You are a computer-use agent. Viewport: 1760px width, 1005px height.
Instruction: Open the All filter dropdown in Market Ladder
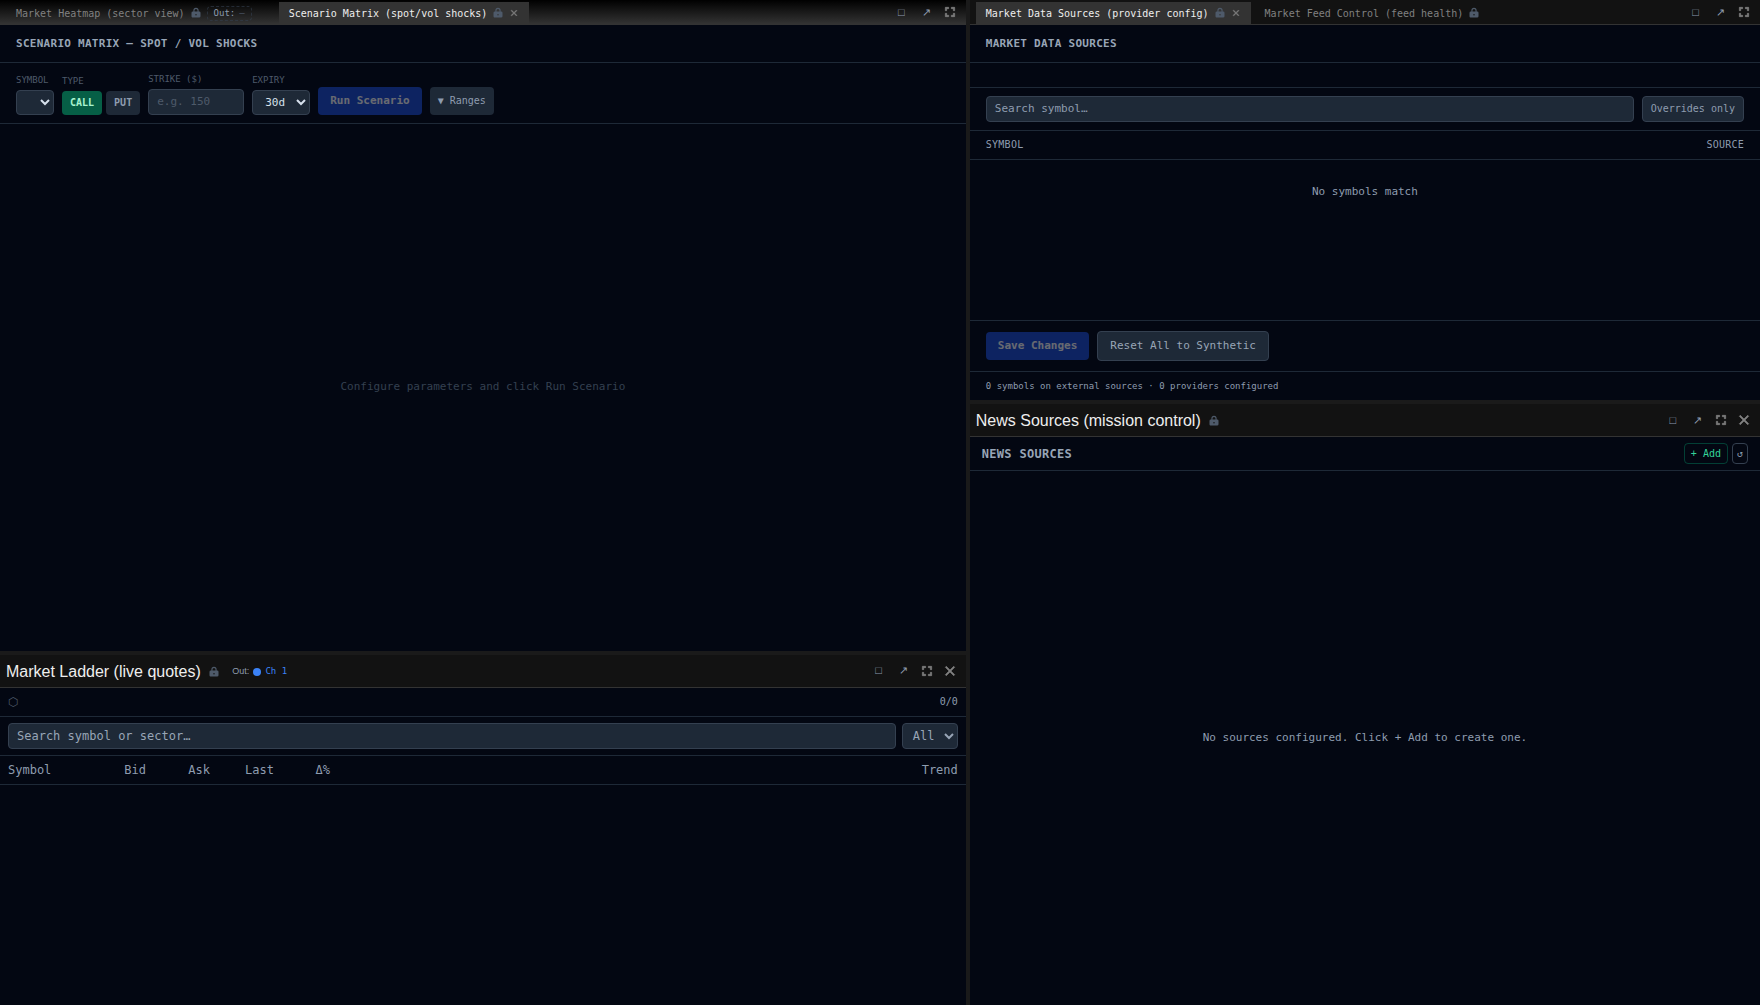tap(930, 736)
